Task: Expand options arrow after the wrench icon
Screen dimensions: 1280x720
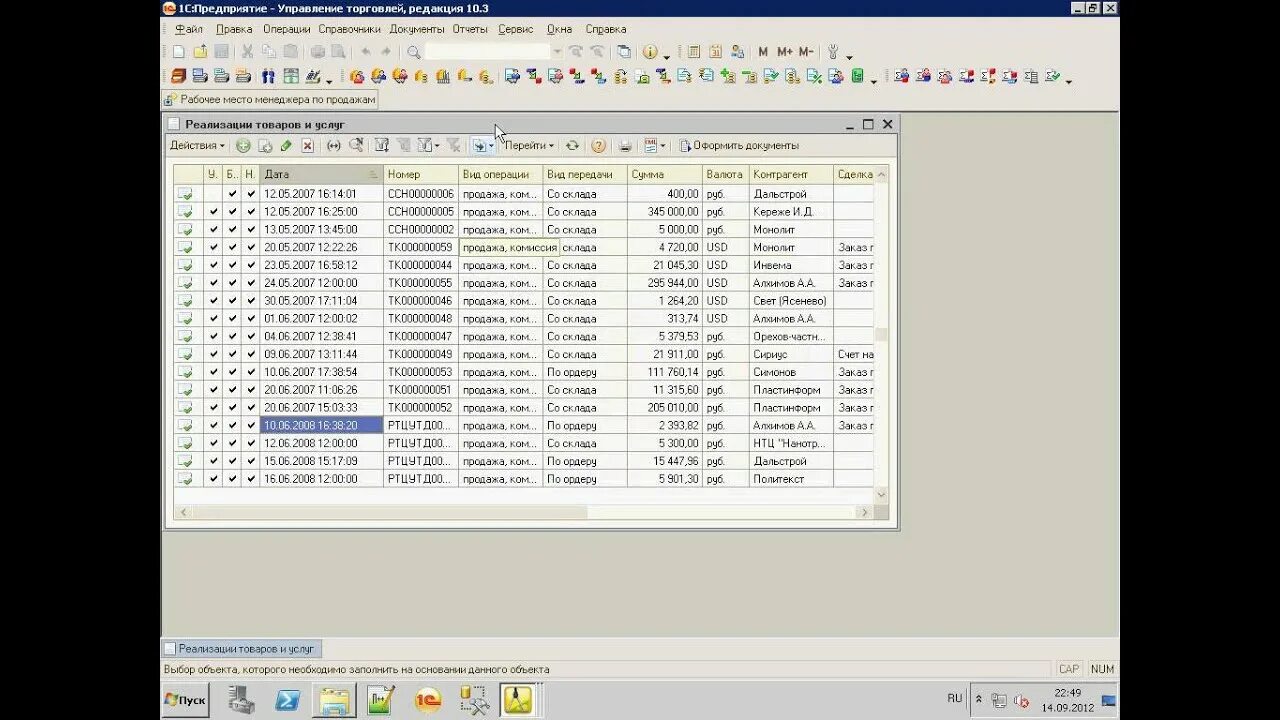Action: [850, 56]
